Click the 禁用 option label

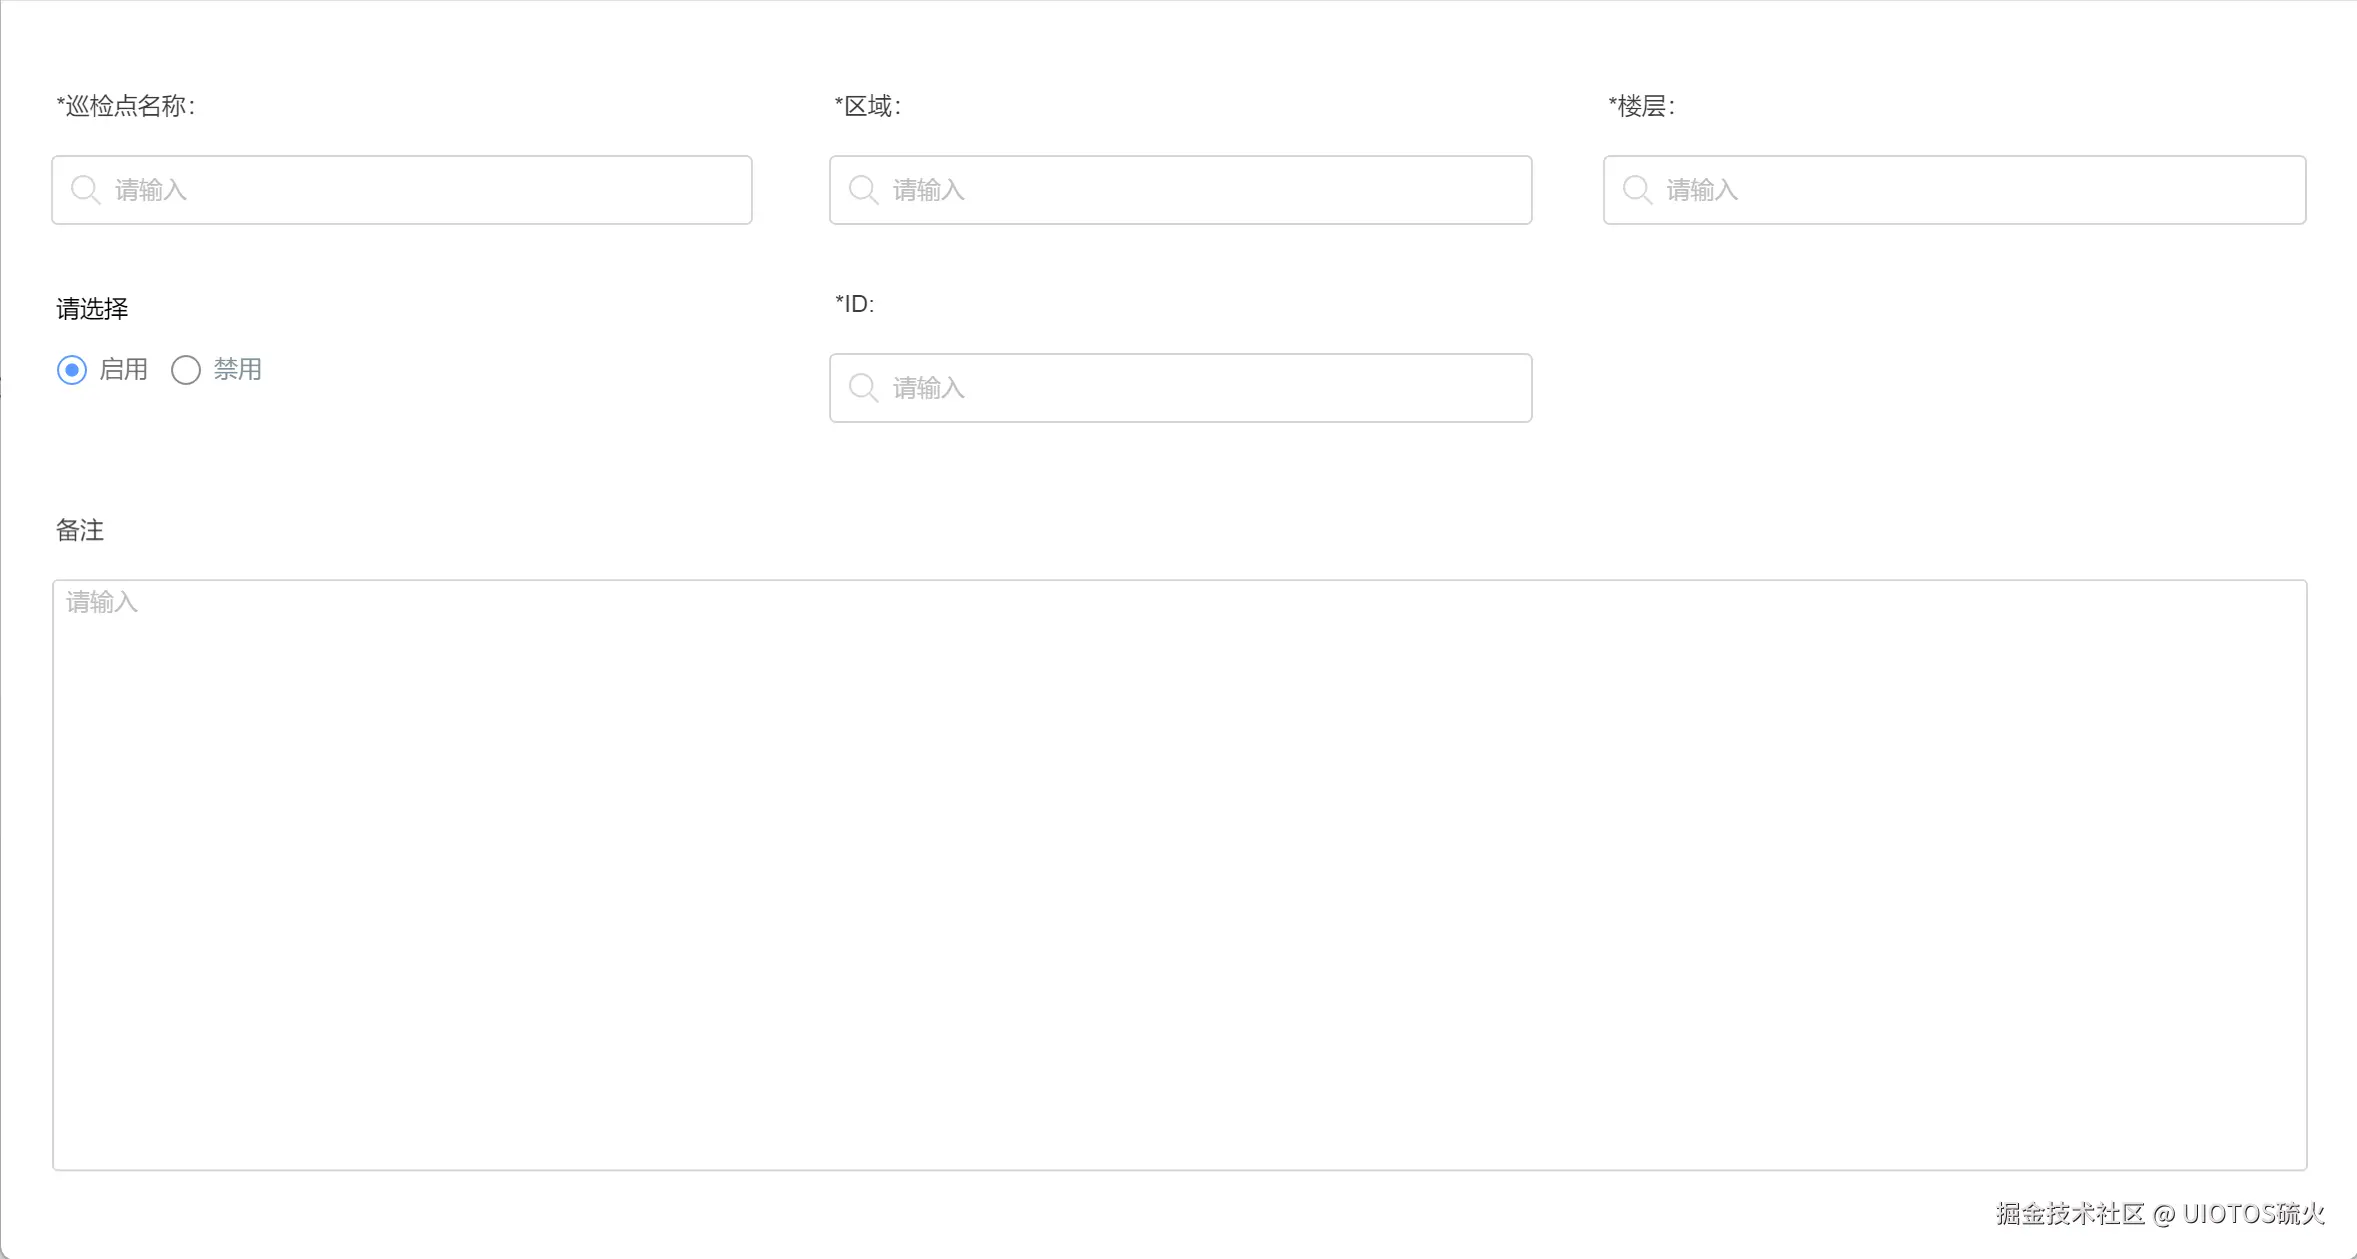[238, 370]
